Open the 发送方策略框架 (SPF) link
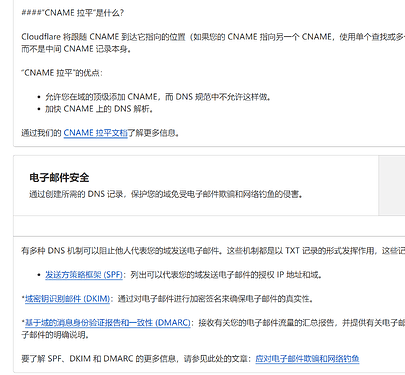Image resolution: width=405 pixels, height=375 pixels. click(x=84, y=275)
